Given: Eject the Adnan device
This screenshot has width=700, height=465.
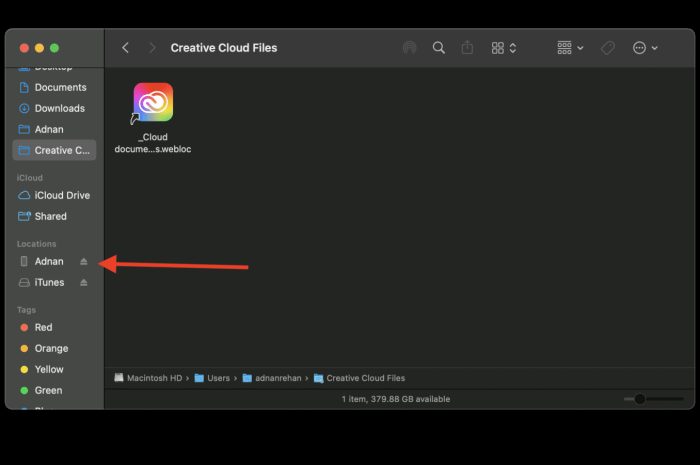Looking at the screenshot, I should tap(83, 262).
